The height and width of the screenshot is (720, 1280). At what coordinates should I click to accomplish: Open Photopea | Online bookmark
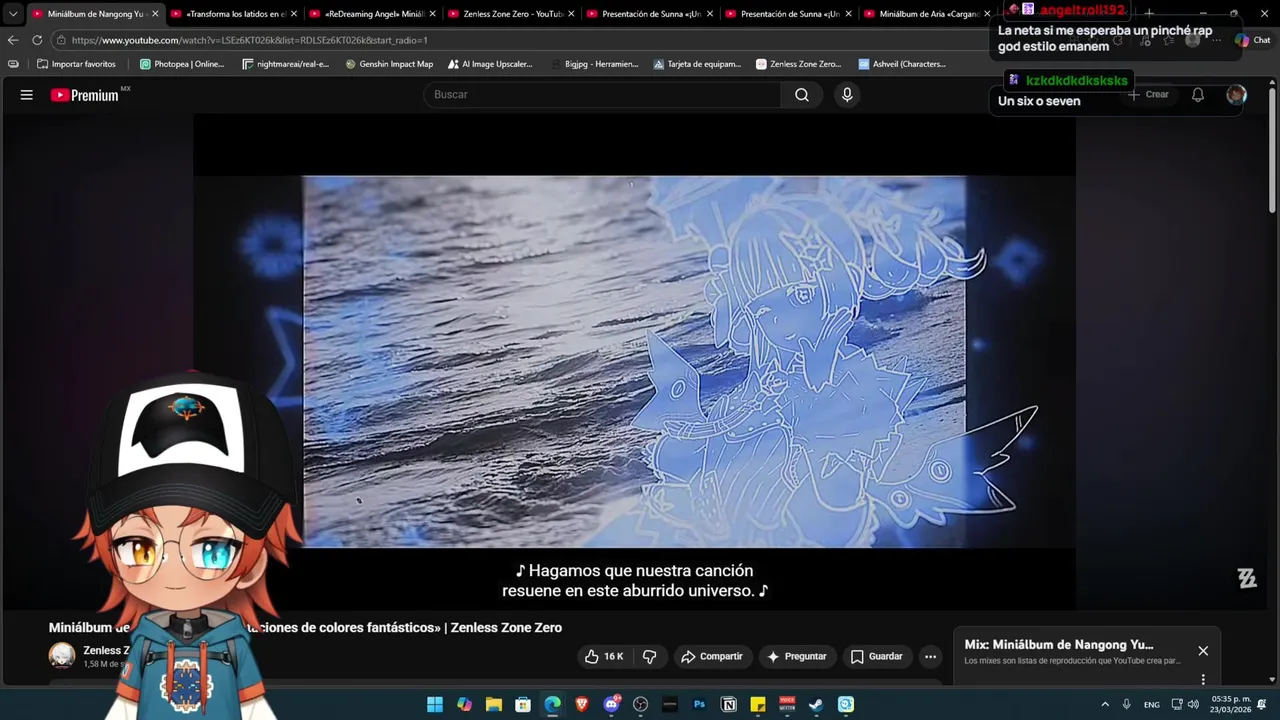tap(182, 64)
